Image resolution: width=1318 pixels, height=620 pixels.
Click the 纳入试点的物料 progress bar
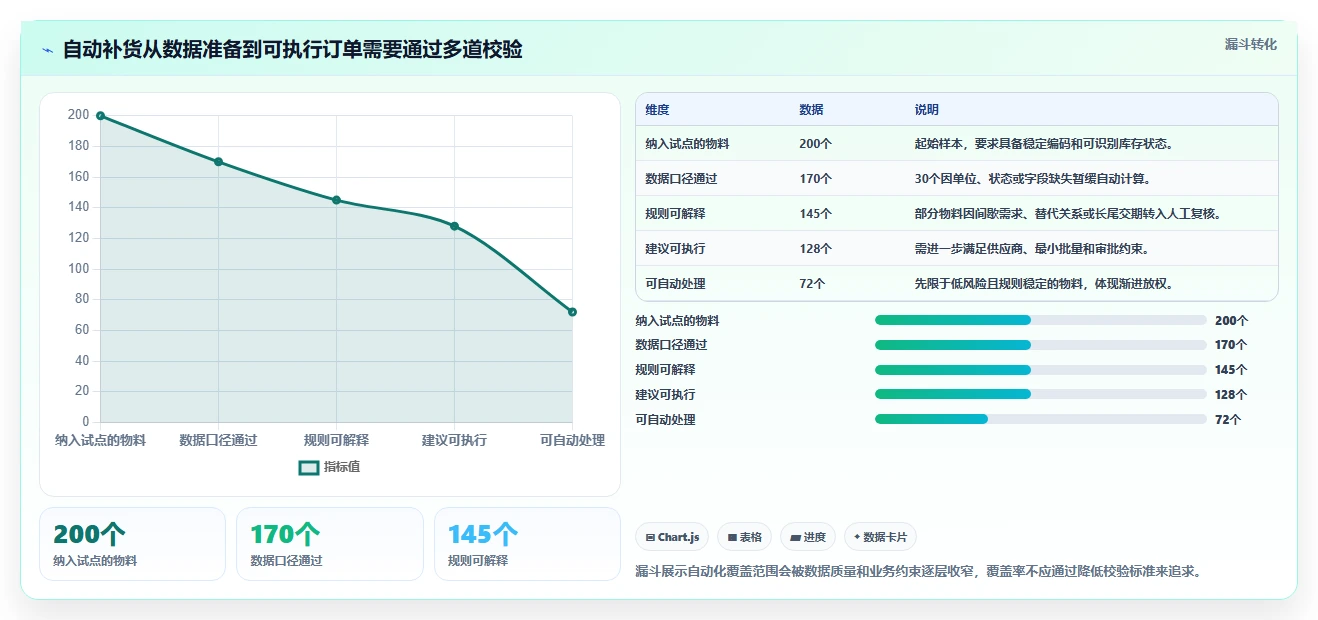pos(1040,320)
